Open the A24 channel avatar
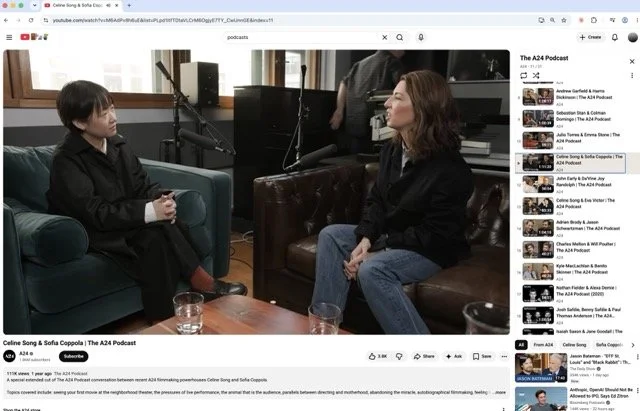This screenshot has width=640, height=411. coord(9,356)
